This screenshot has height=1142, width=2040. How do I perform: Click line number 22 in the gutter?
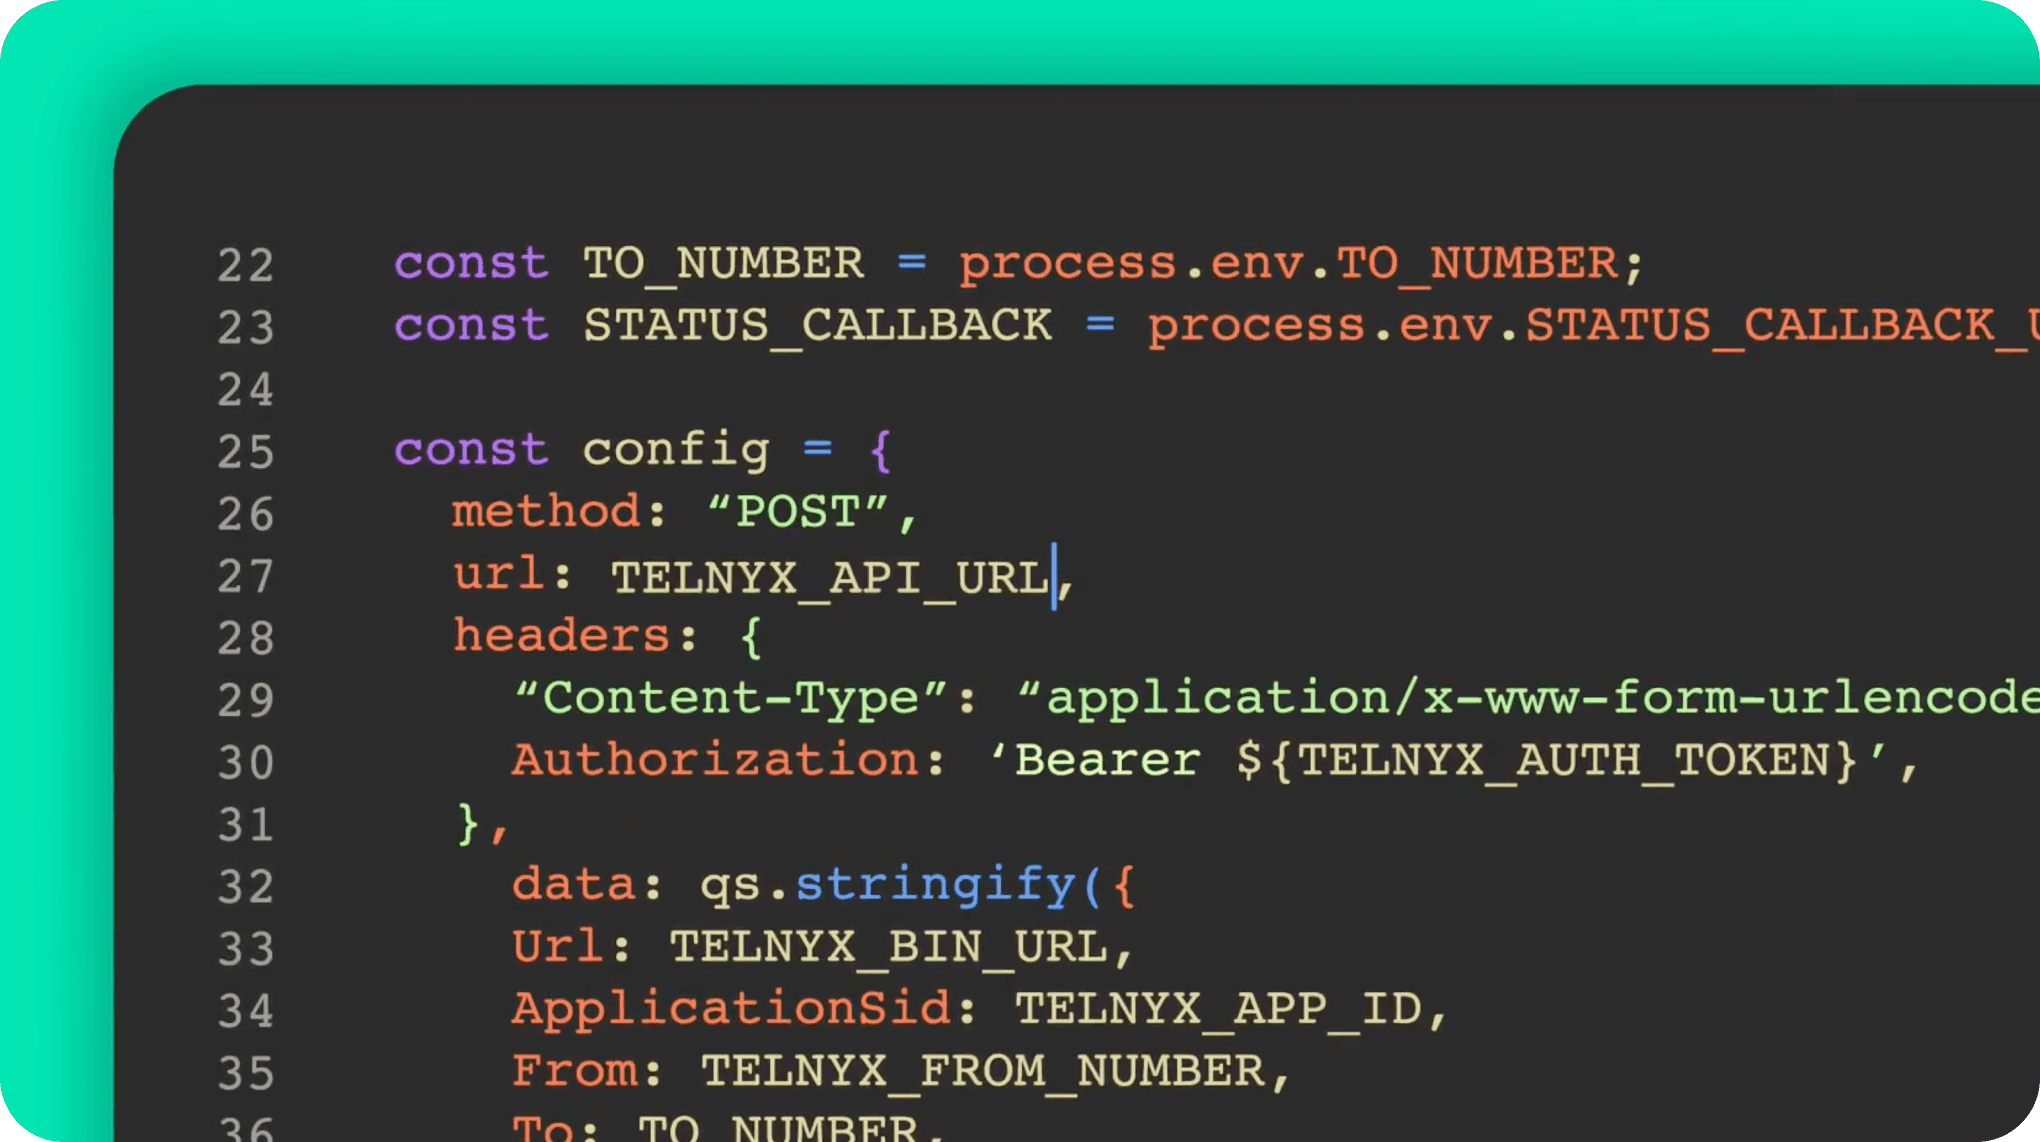(x=246, y=265)
